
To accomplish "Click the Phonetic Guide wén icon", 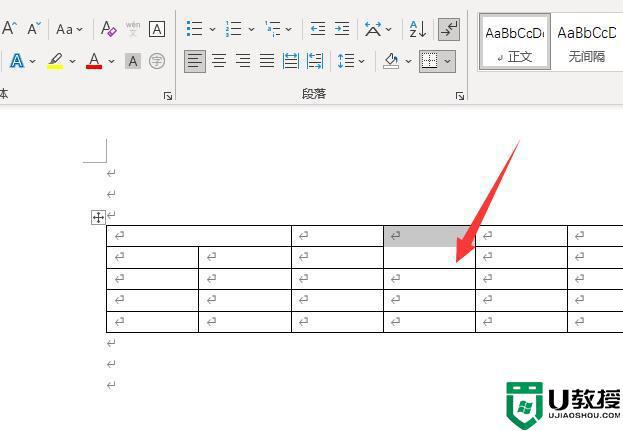I will pyautogui.click(x=133, y=29).
